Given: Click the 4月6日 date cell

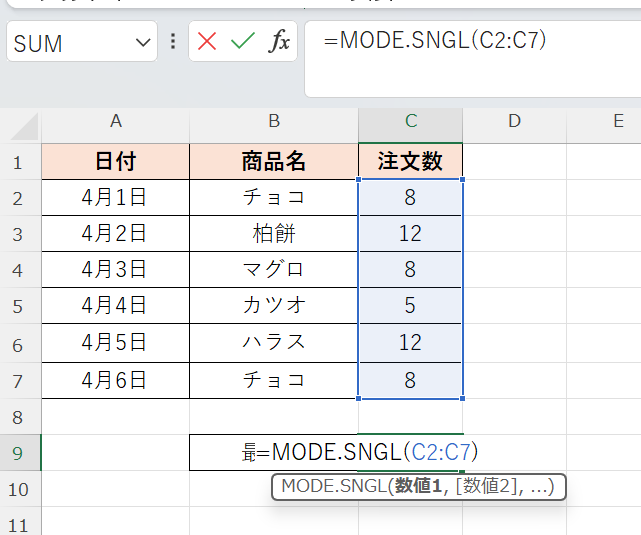Looking at the screenshot, I should [115, 380].
